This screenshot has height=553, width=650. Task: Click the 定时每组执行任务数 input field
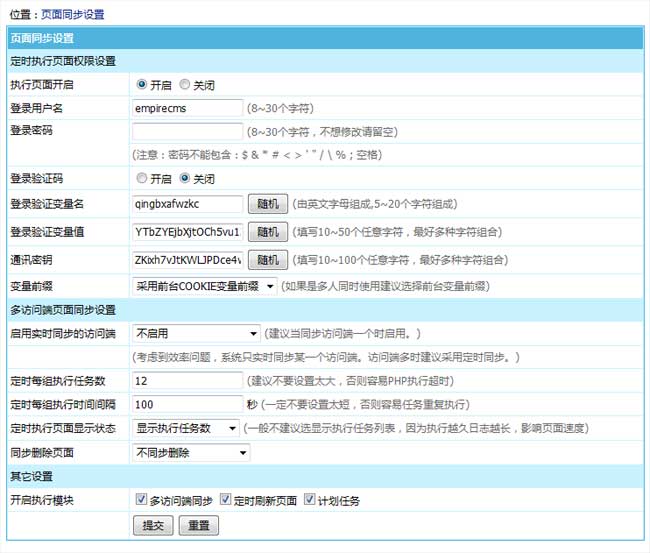click(188, 381)
